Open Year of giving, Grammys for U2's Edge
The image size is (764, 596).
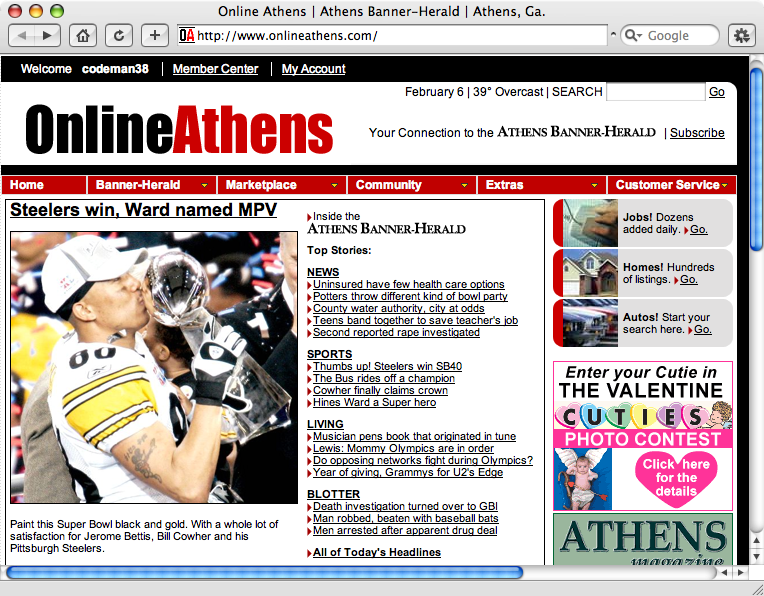tap(408, 472)
